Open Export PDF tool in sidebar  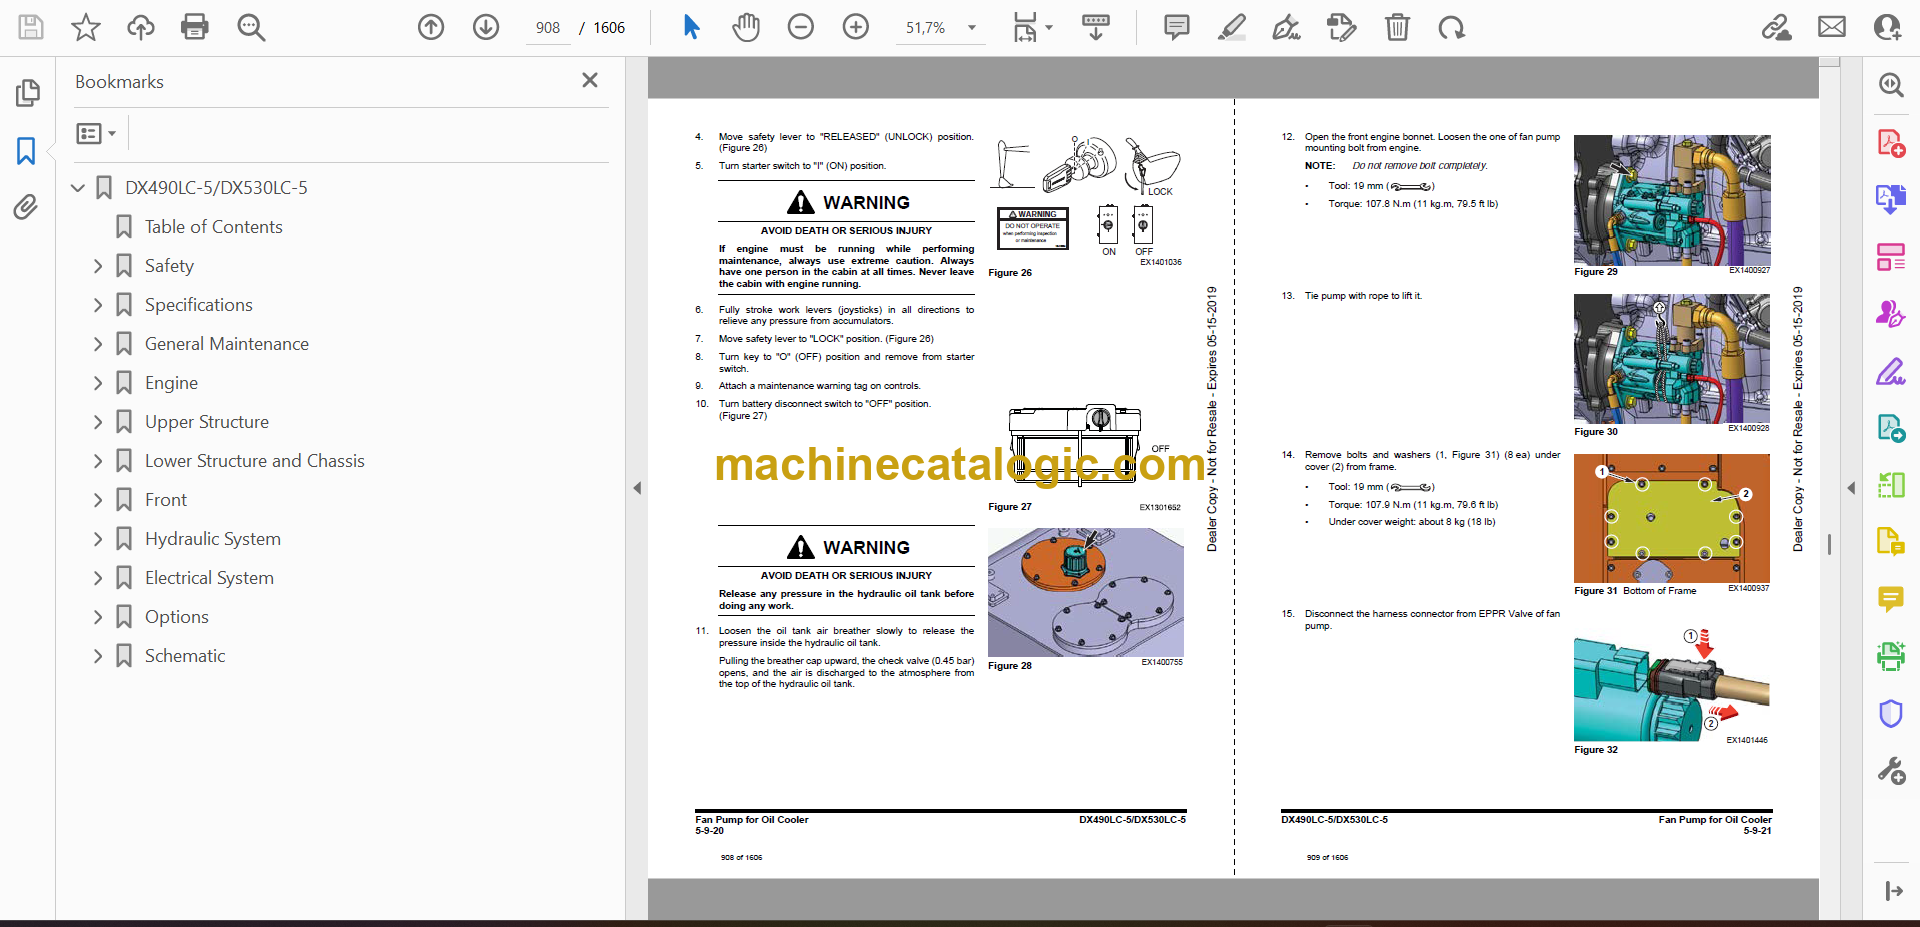[1890, 200]
